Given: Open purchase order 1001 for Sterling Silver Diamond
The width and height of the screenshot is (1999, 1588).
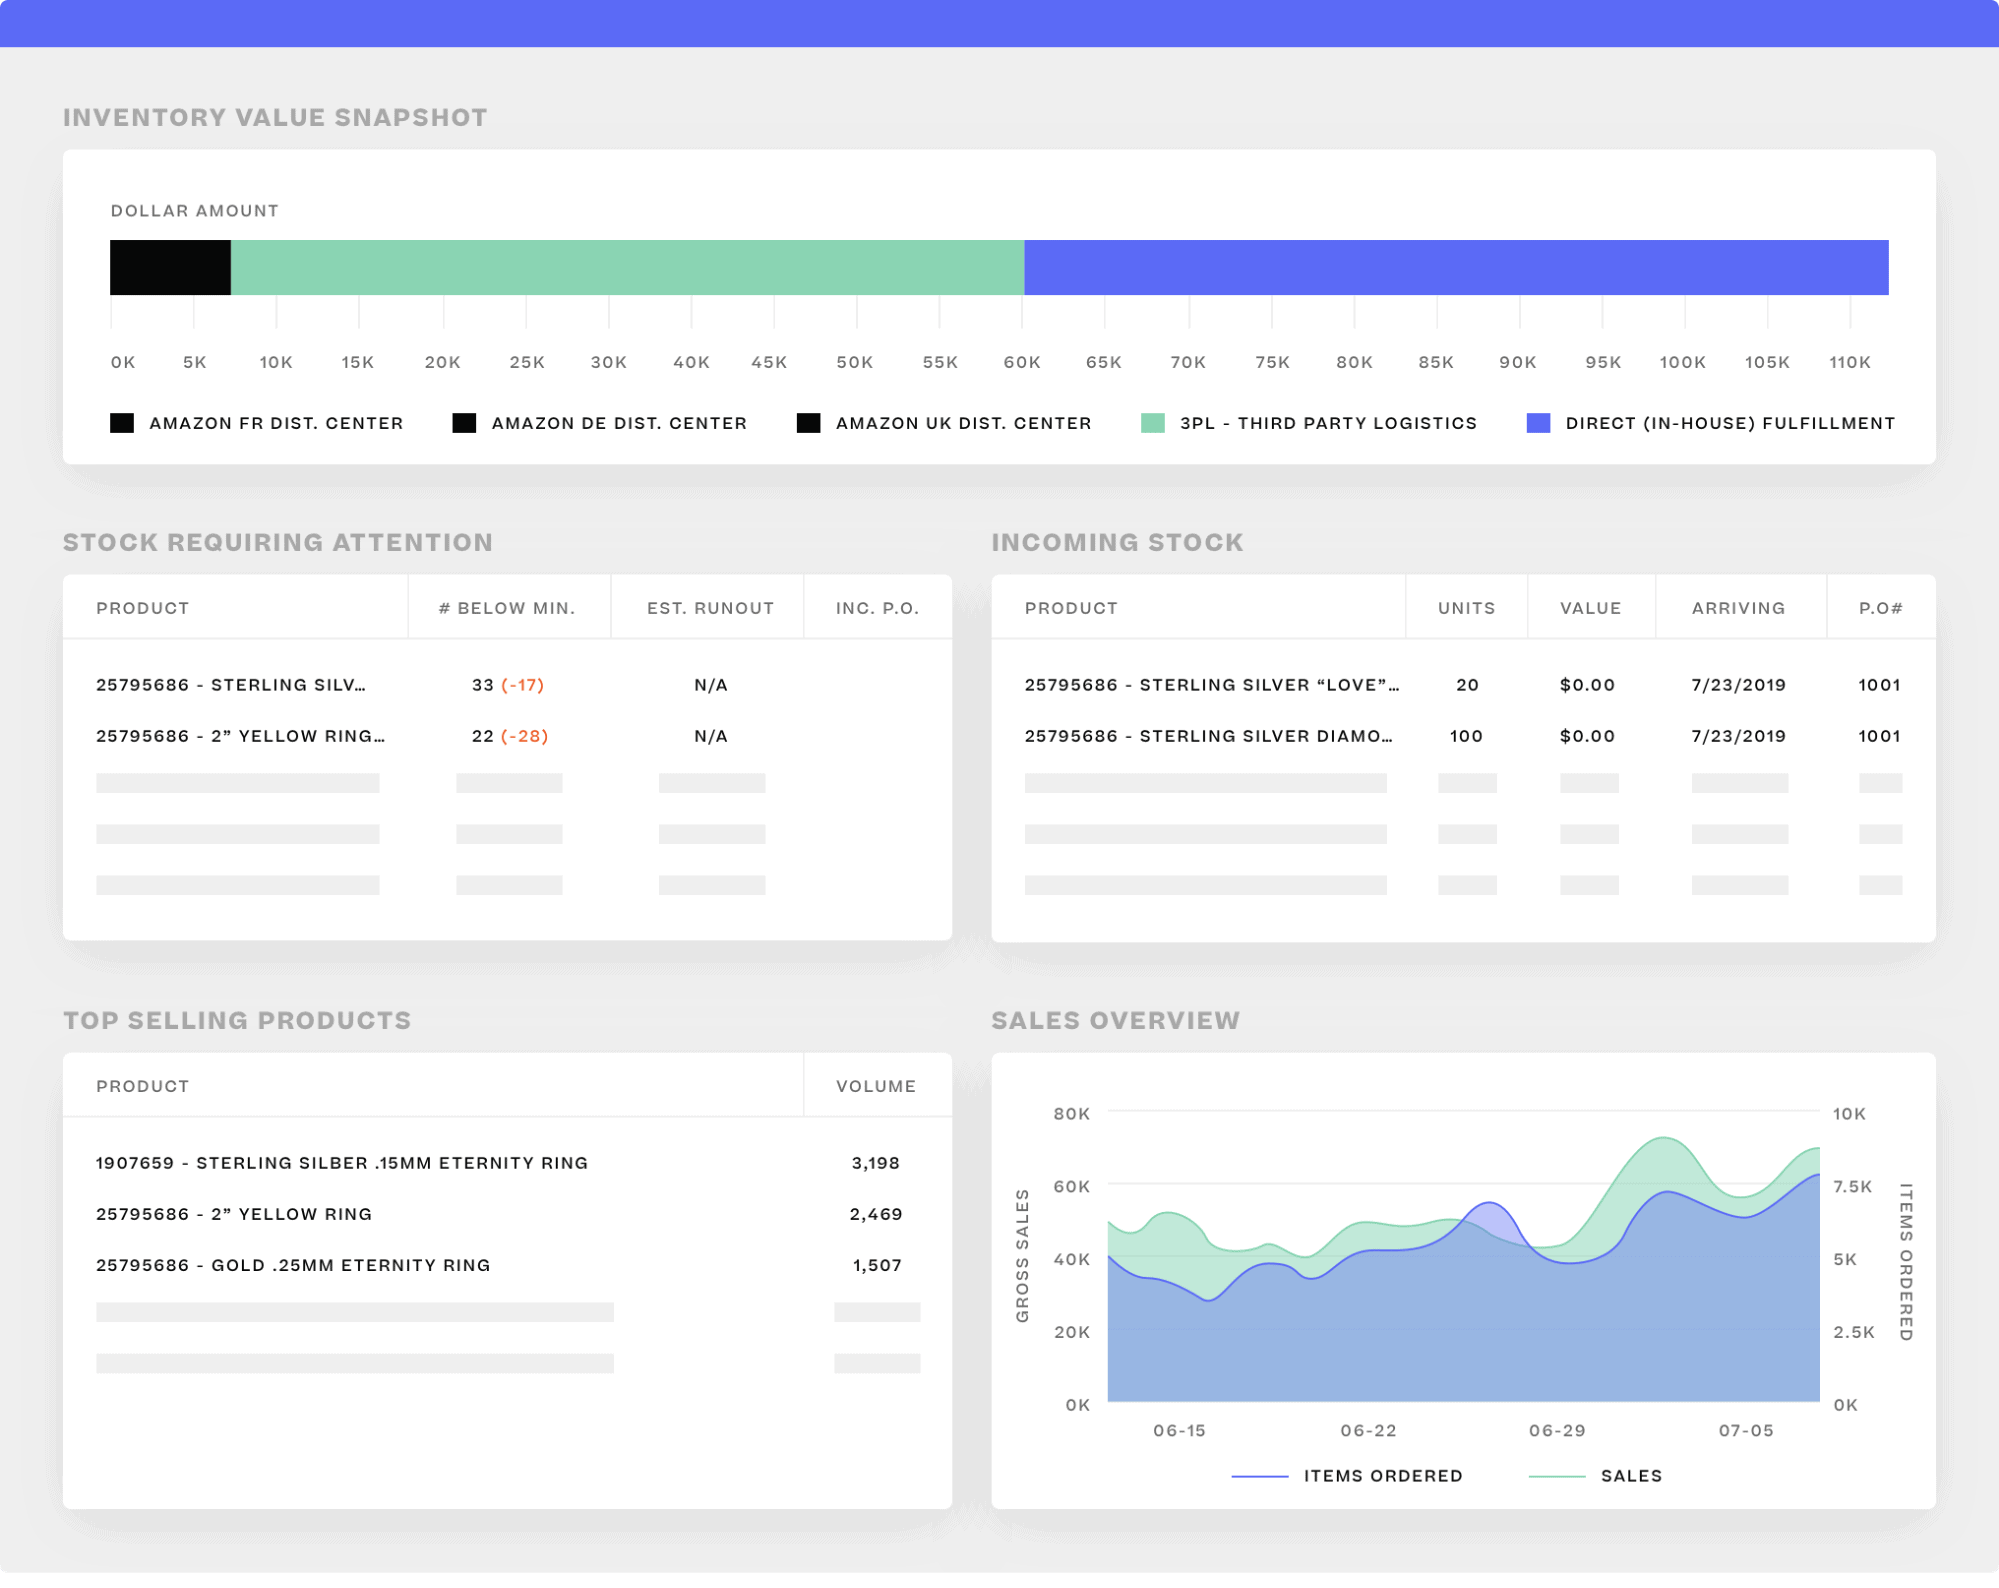Looking at the screenshot, I should coord(1880,735).
